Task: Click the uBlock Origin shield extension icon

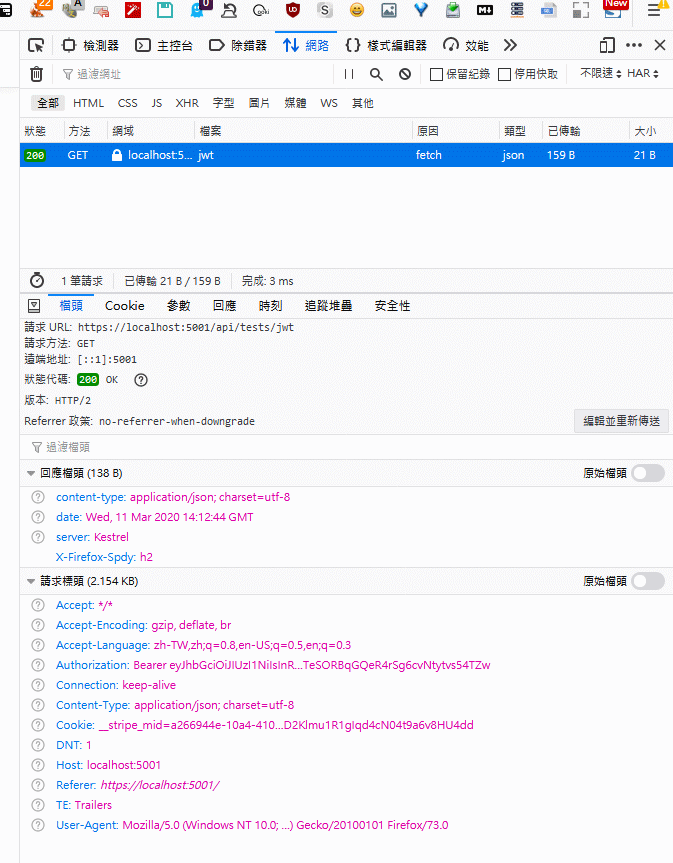Action: [293, 10]
